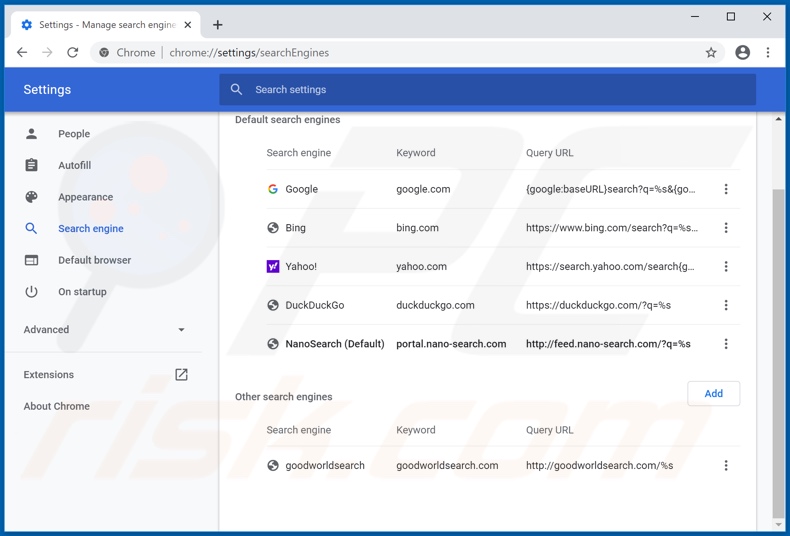This screenshot has height=536, width=790.
Task: Open Chrome's three-dot main menu
Action: tap(768, 53)
